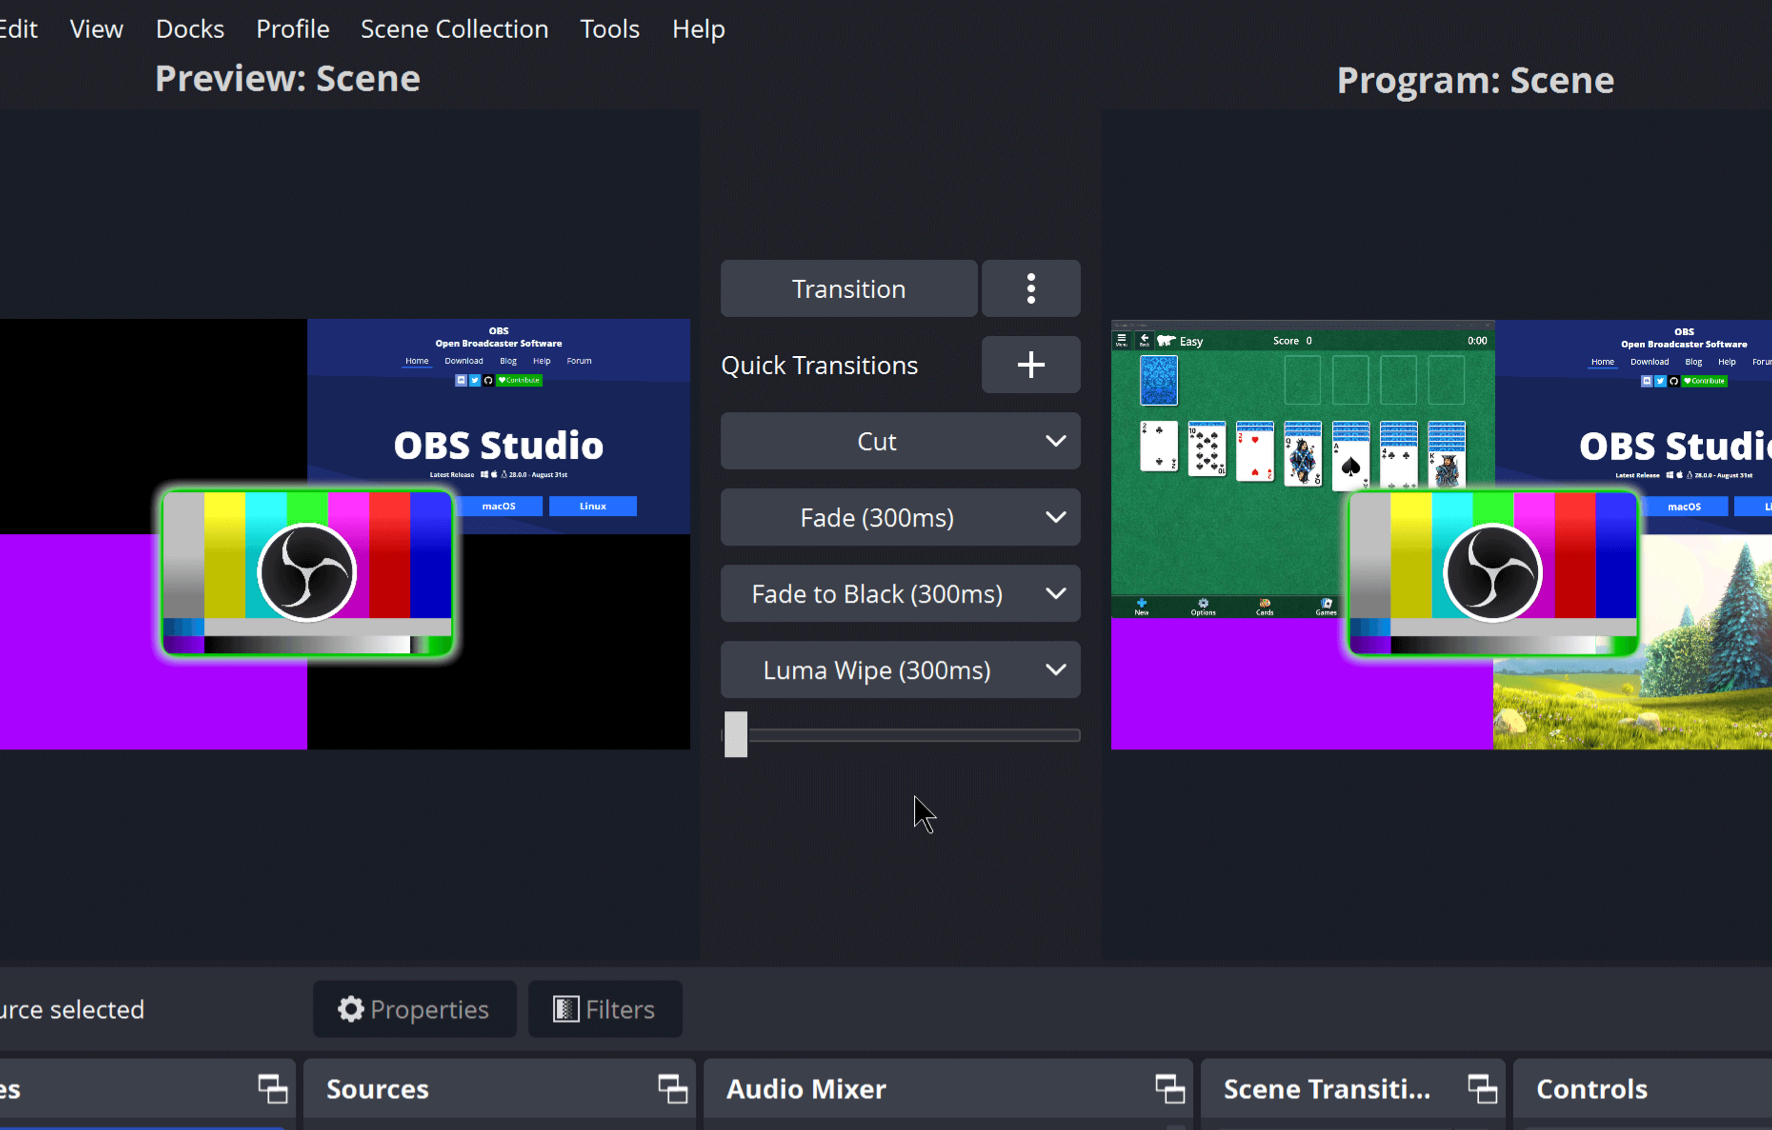1772x1130 pixels.
Task: Click the filmstrip icon on the Filters button
Action: (x=564, y=1009)
